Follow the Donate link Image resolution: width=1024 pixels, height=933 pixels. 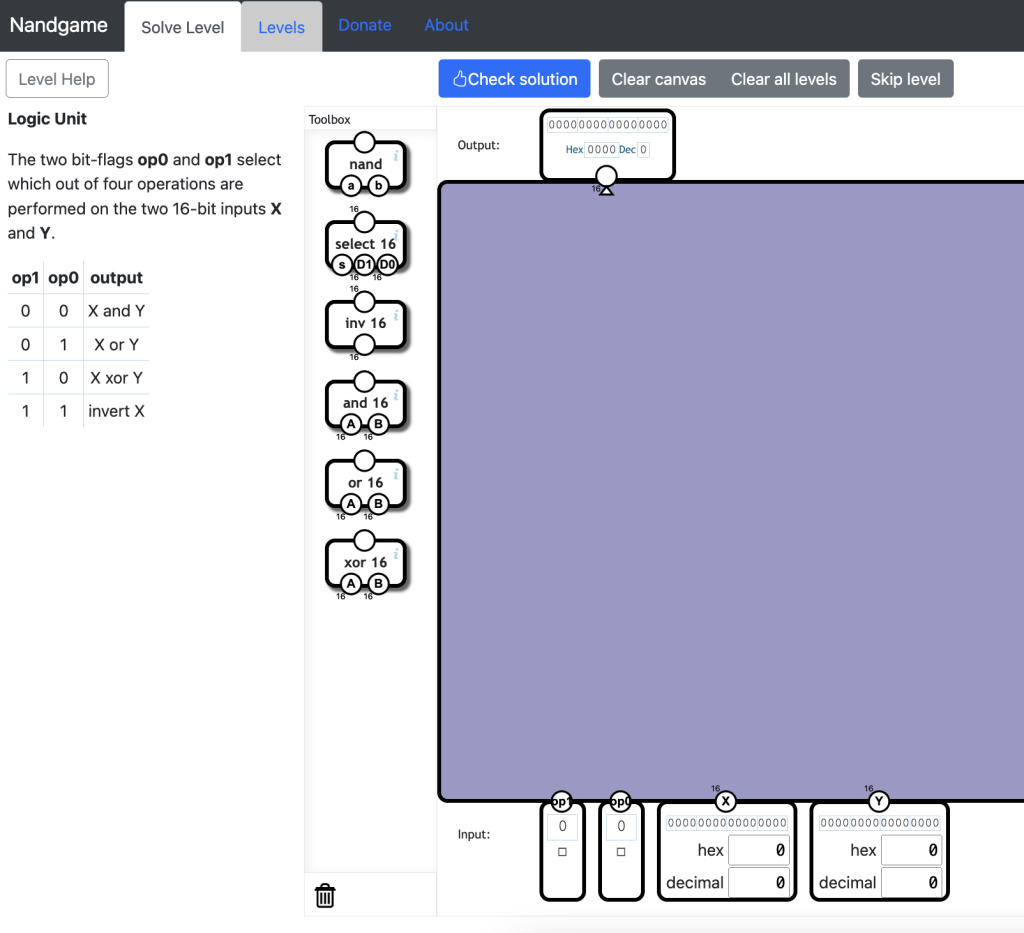365,25
